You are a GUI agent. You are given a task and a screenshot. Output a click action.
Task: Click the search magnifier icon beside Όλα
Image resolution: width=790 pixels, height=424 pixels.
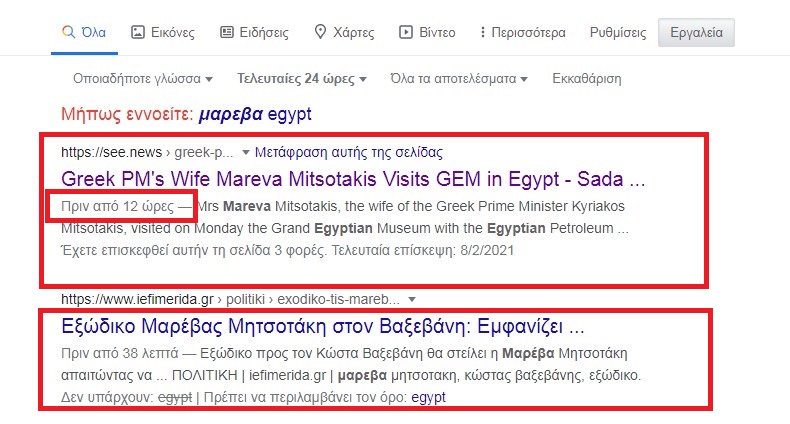pos(69,32)
